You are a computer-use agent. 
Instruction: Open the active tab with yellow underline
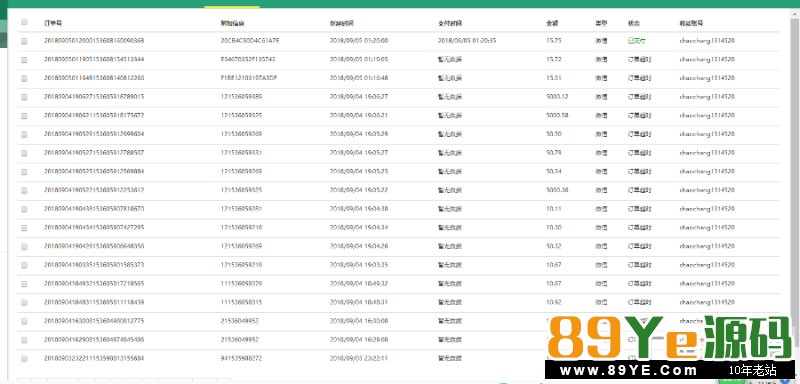pyautogui.click(x=232, y=4)
